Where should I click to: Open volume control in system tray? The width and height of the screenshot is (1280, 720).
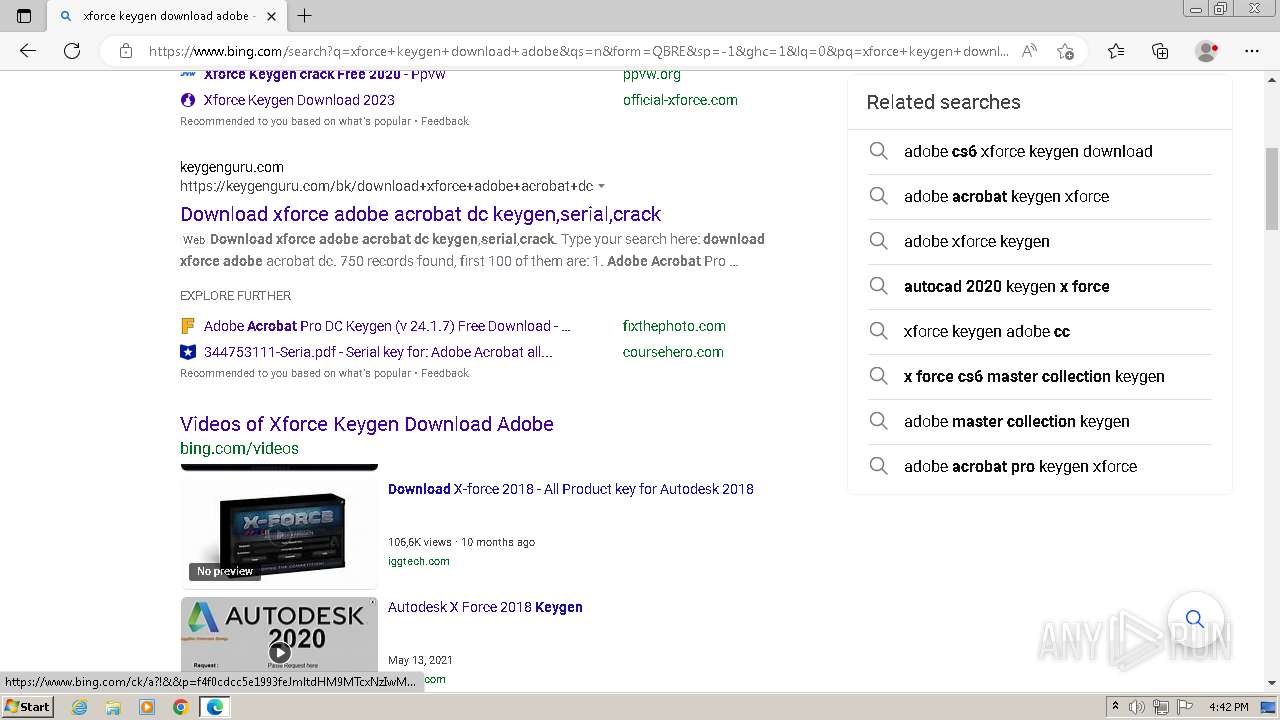pos(1137,707)
